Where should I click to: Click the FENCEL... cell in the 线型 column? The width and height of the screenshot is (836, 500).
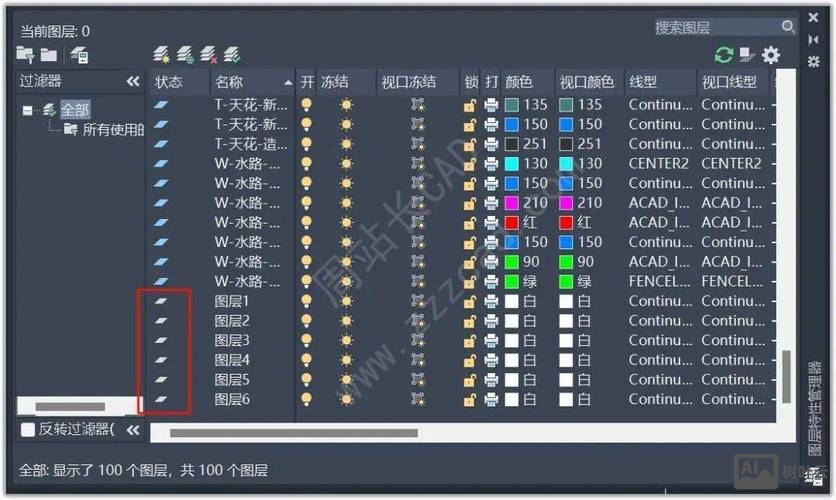pos(660,281)
